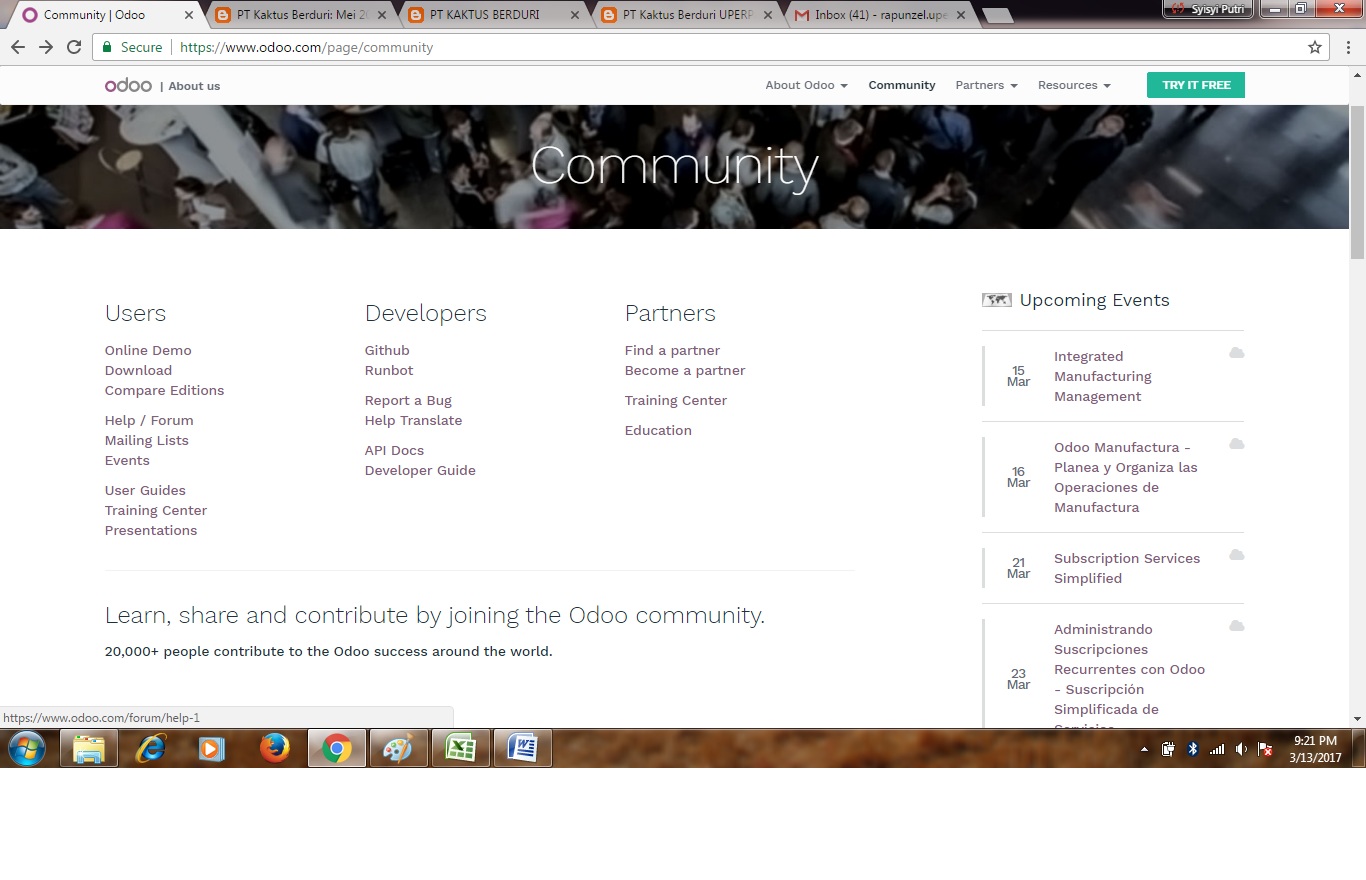The image size is (1366, 880).
Task: Switch to Word in the taskbar
Action: coord(522,748)
